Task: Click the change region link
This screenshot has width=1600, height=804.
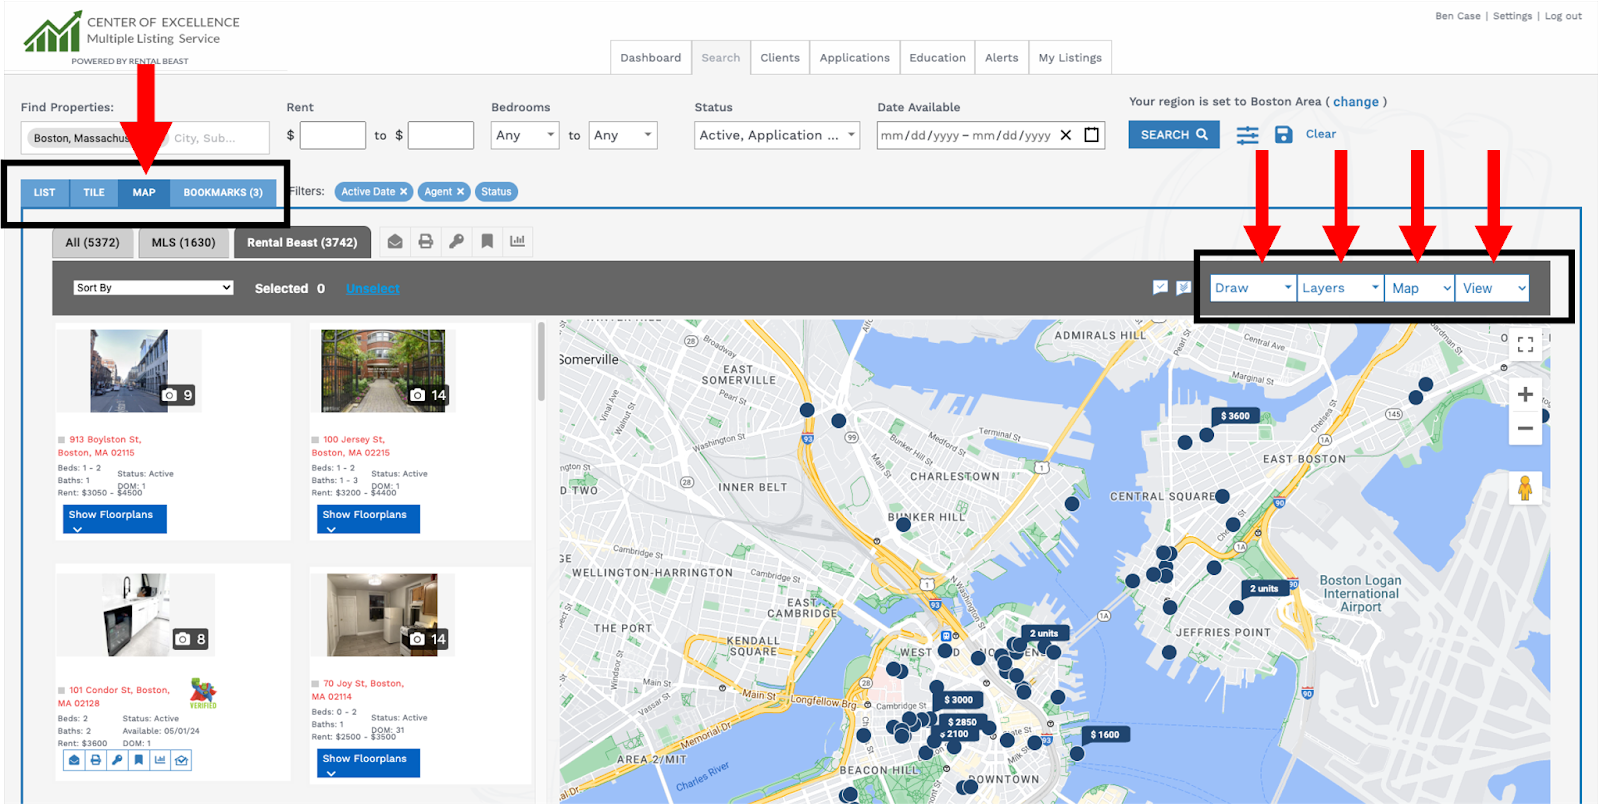Action: click(1356, 102)
